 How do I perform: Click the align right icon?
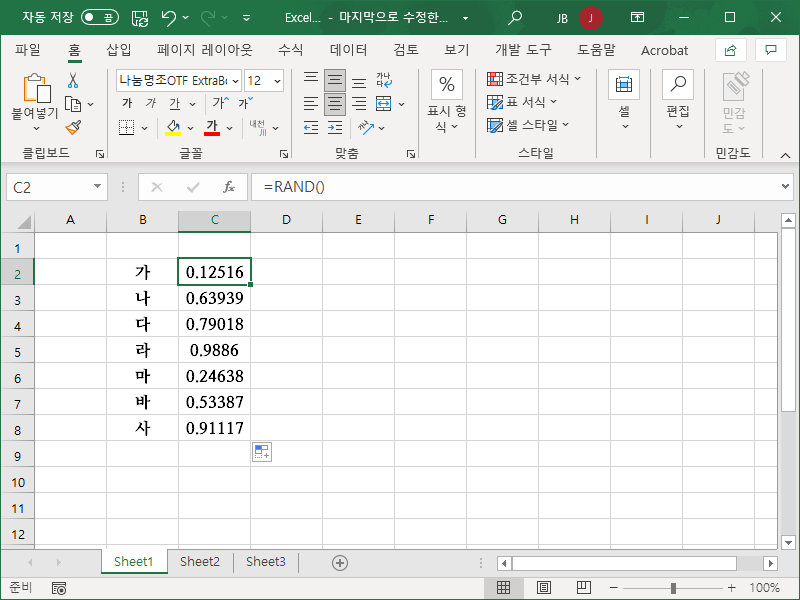pyautogui.click(x=359, y=104)
